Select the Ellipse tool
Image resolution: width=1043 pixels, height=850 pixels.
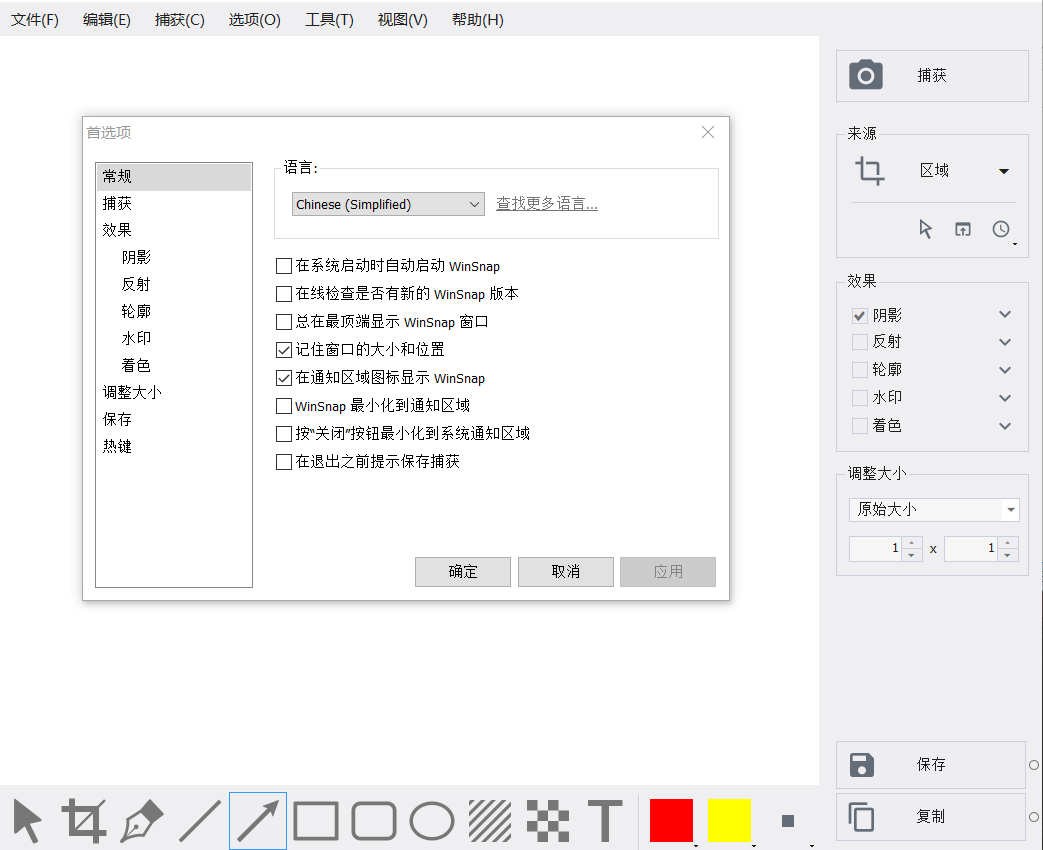coord(432,821)
